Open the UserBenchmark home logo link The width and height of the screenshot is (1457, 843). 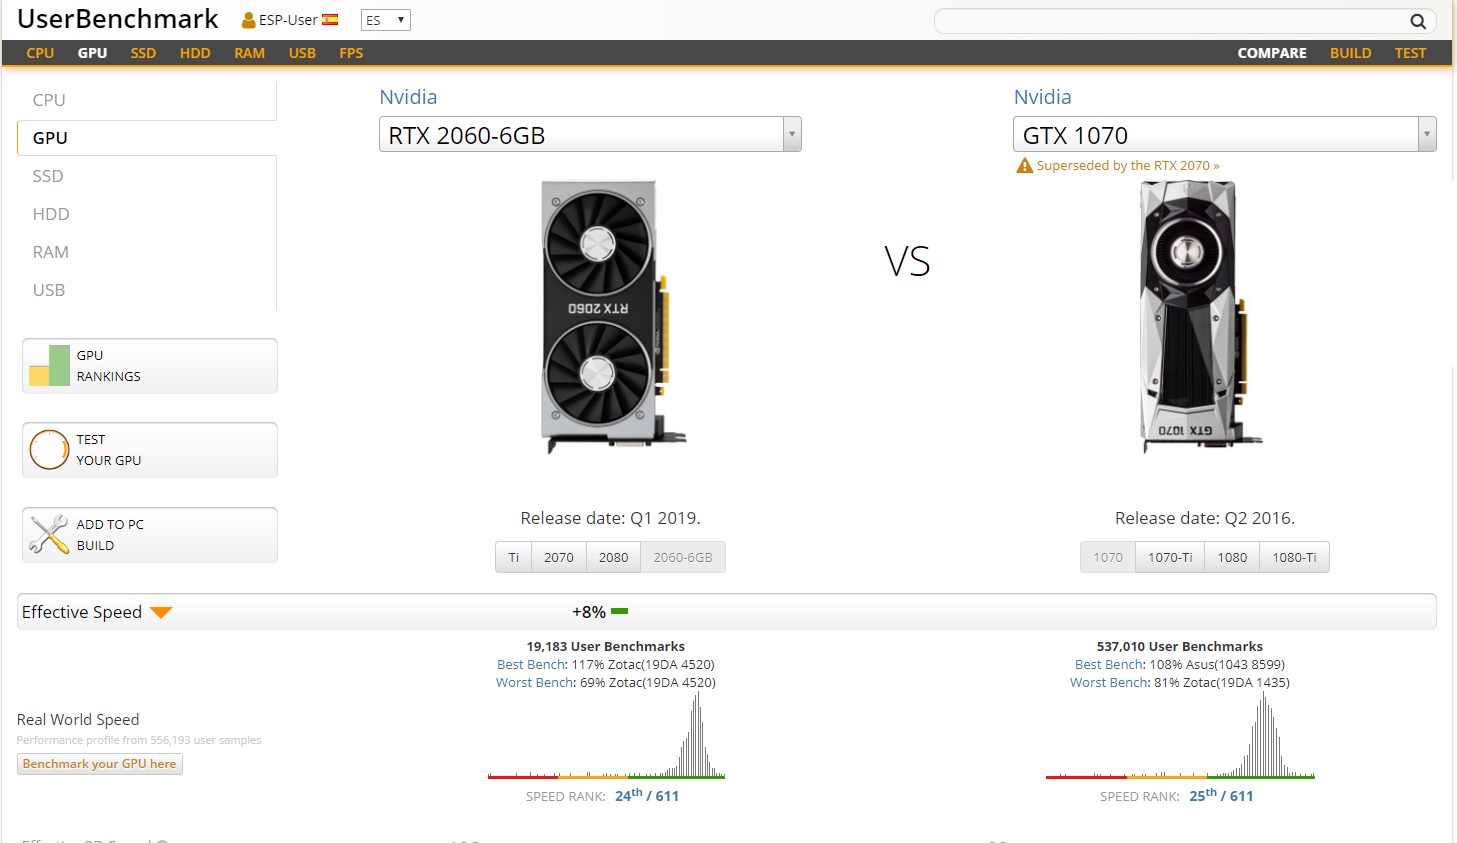pyautogui.click(x=118, y=19)
